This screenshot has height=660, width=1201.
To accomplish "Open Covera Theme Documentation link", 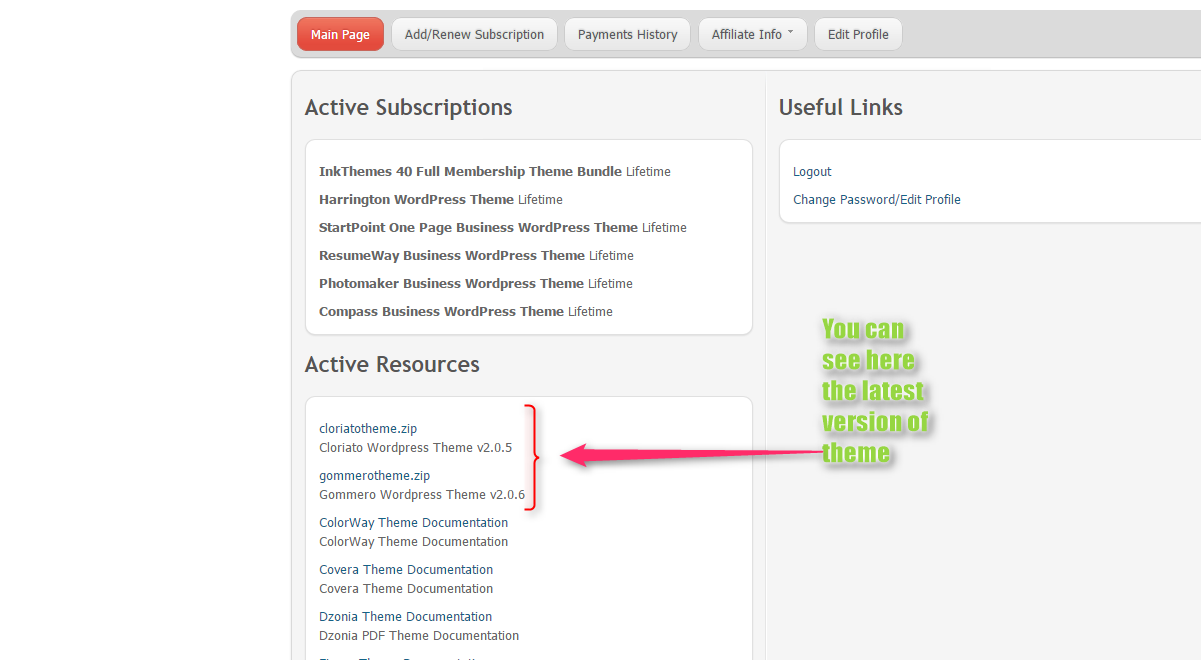I will (406, 570).
